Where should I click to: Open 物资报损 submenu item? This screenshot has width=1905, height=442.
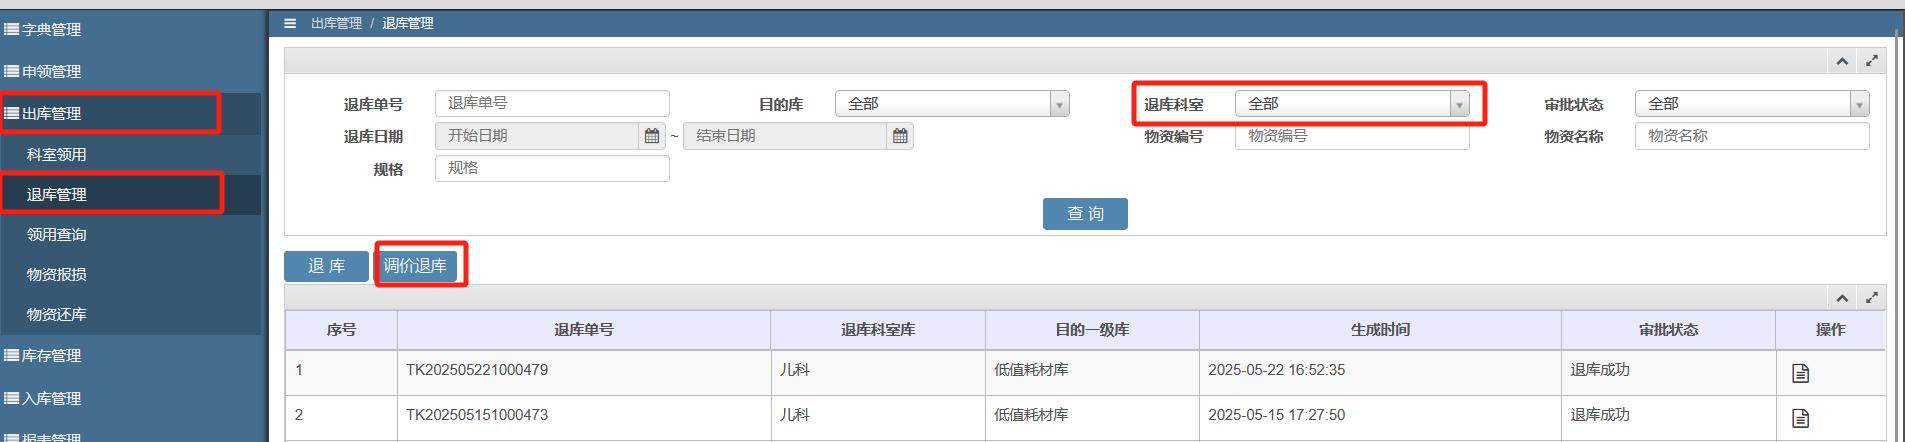(130, 274)
